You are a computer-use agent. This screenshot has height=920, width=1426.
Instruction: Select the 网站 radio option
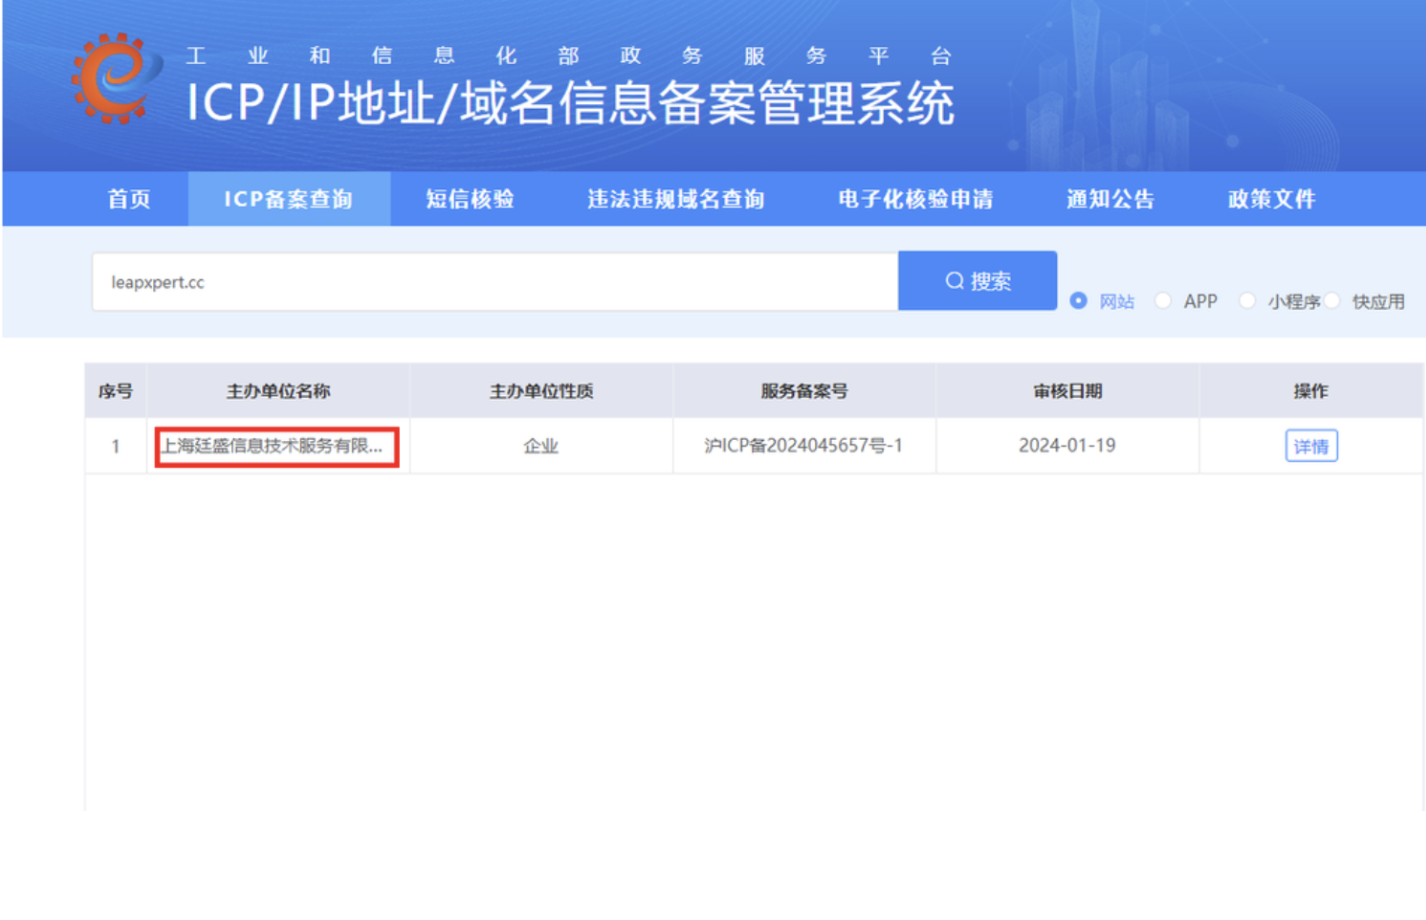1078,301
